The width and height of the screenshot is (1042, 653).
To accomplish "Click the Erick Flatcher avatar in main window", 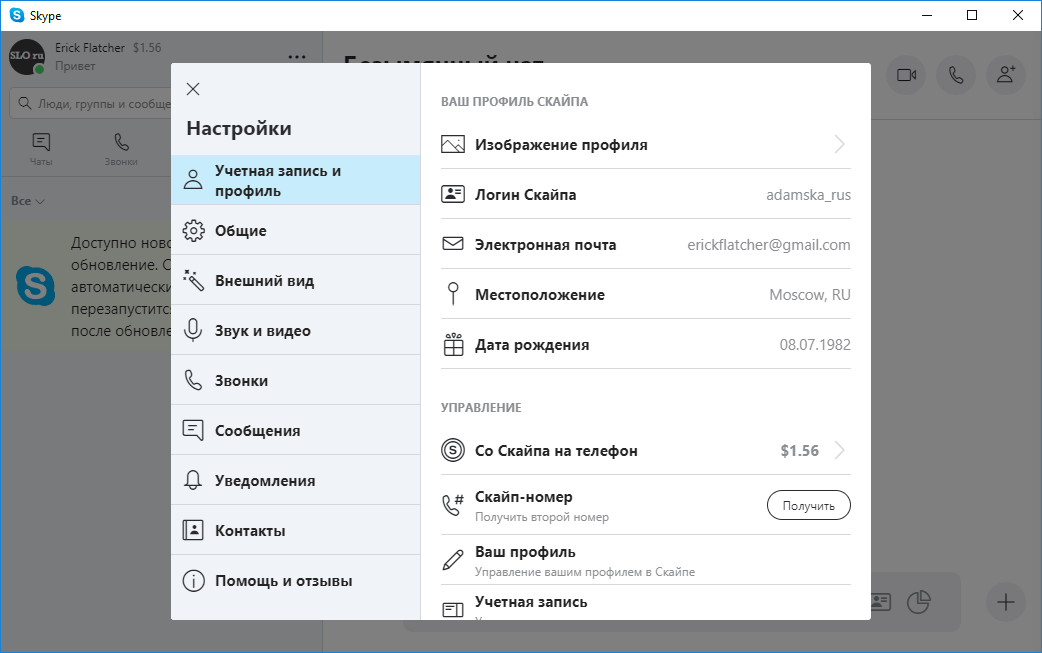I will tap(27, 56).
